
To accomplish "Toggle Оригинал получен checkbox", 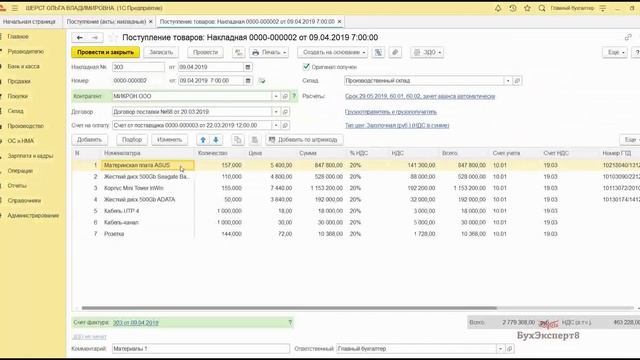I will point(306,67).
